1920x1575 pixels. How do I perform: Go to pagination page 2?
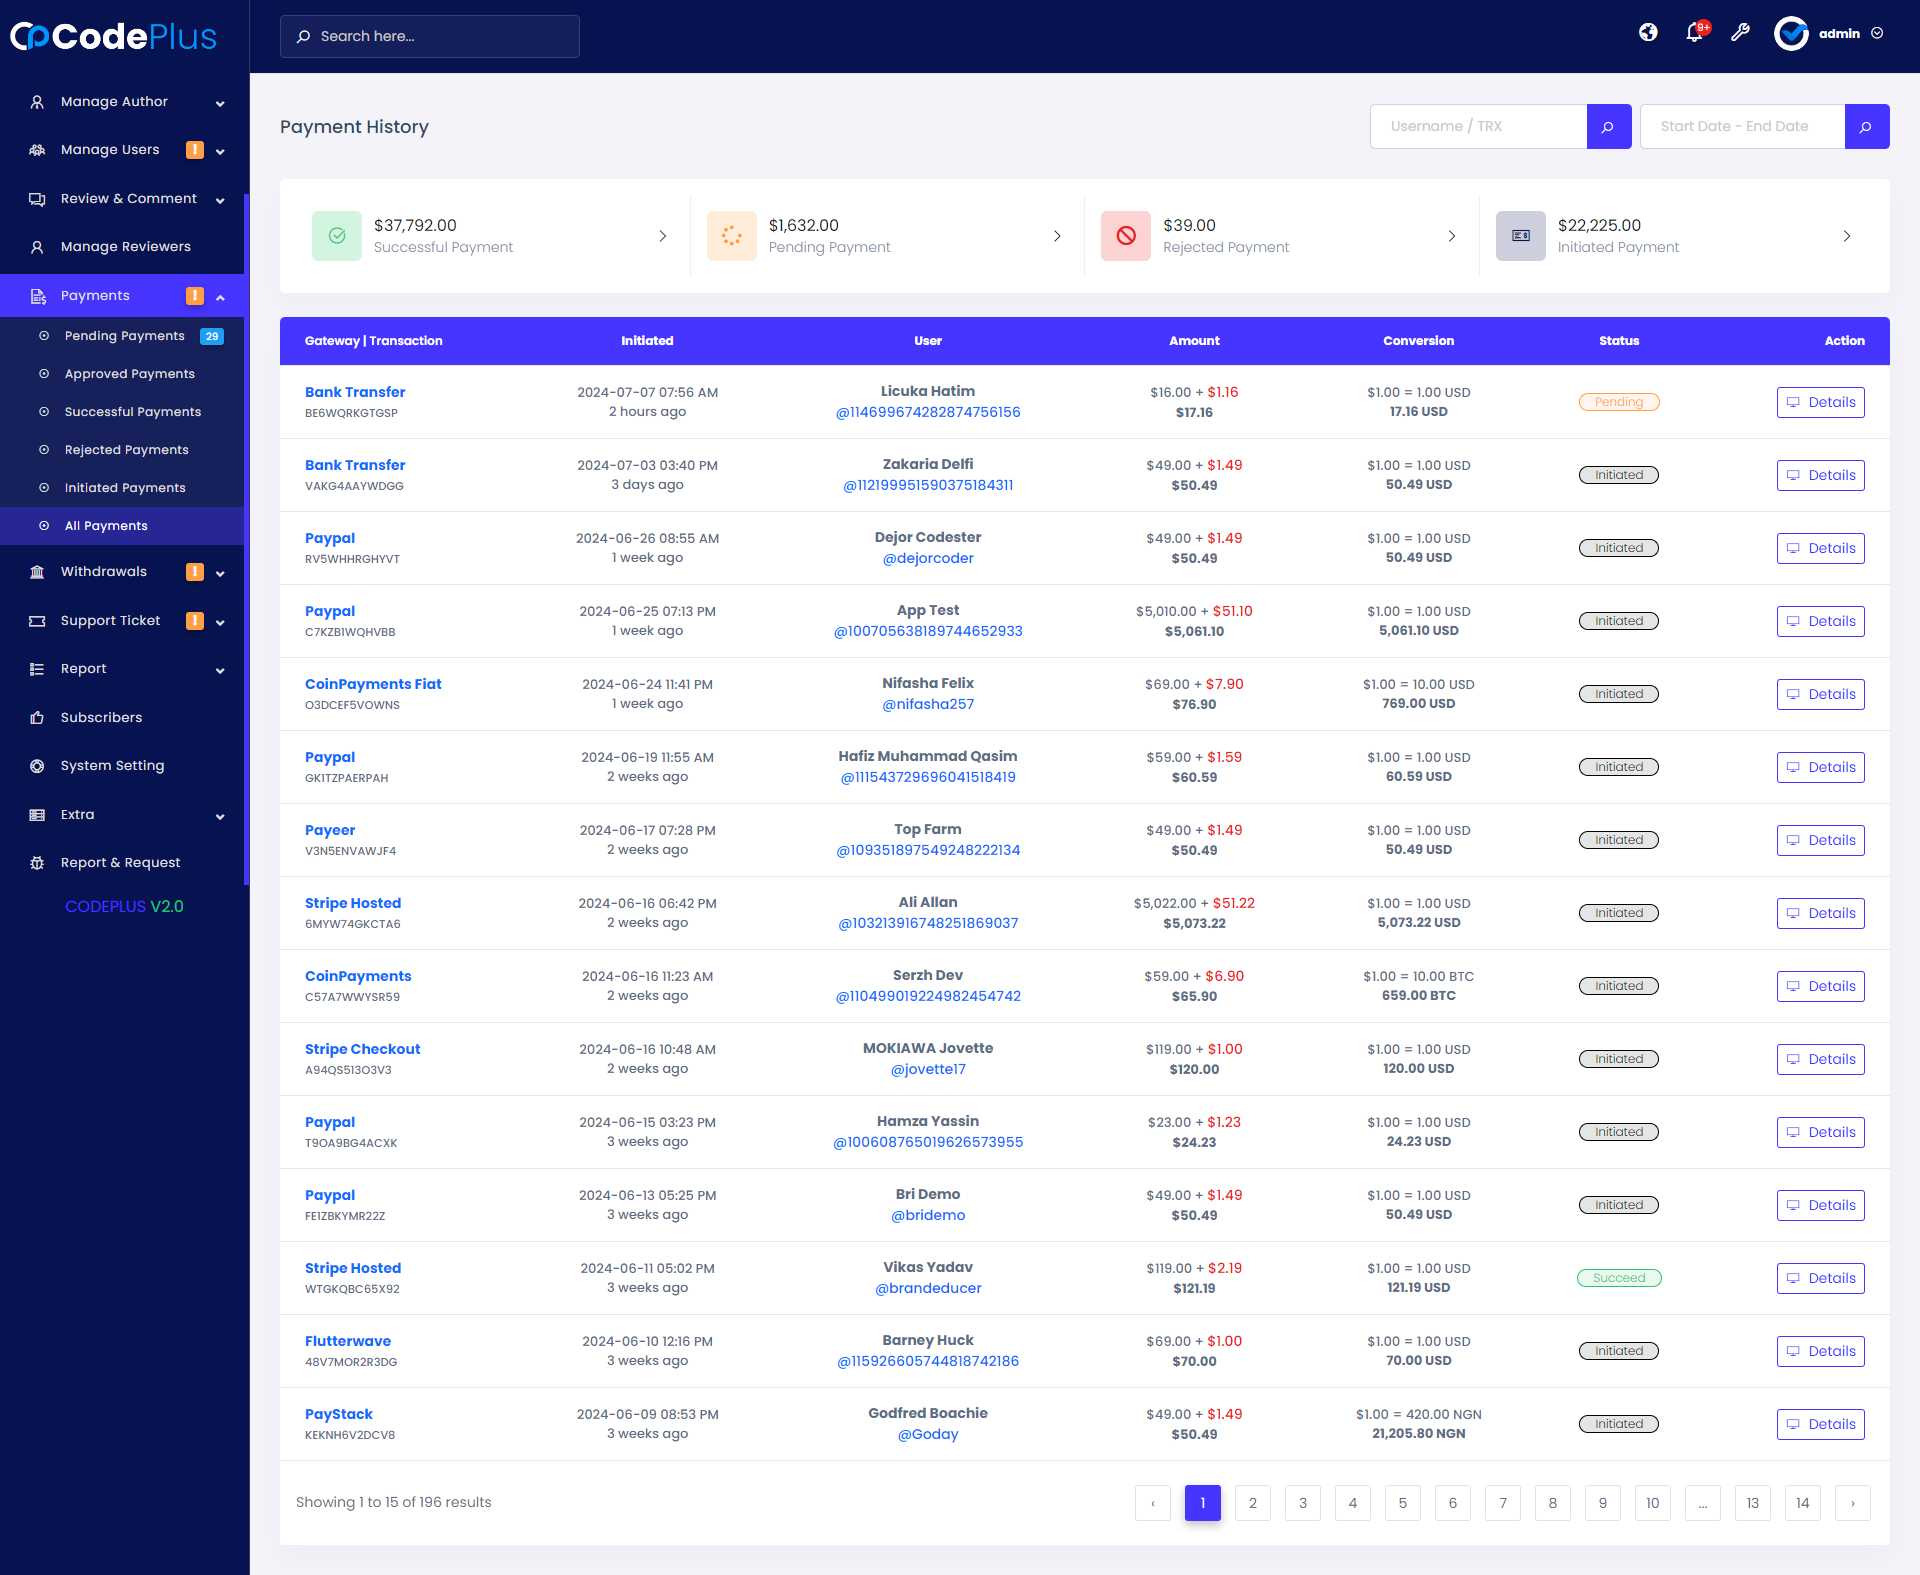coord(1252,1503)
